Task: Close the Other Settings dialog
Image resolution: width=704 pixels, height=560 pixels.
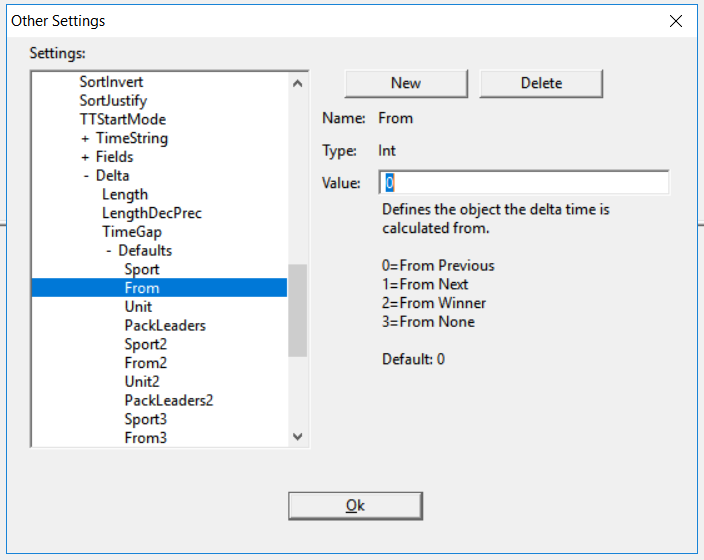Action: 675,21
